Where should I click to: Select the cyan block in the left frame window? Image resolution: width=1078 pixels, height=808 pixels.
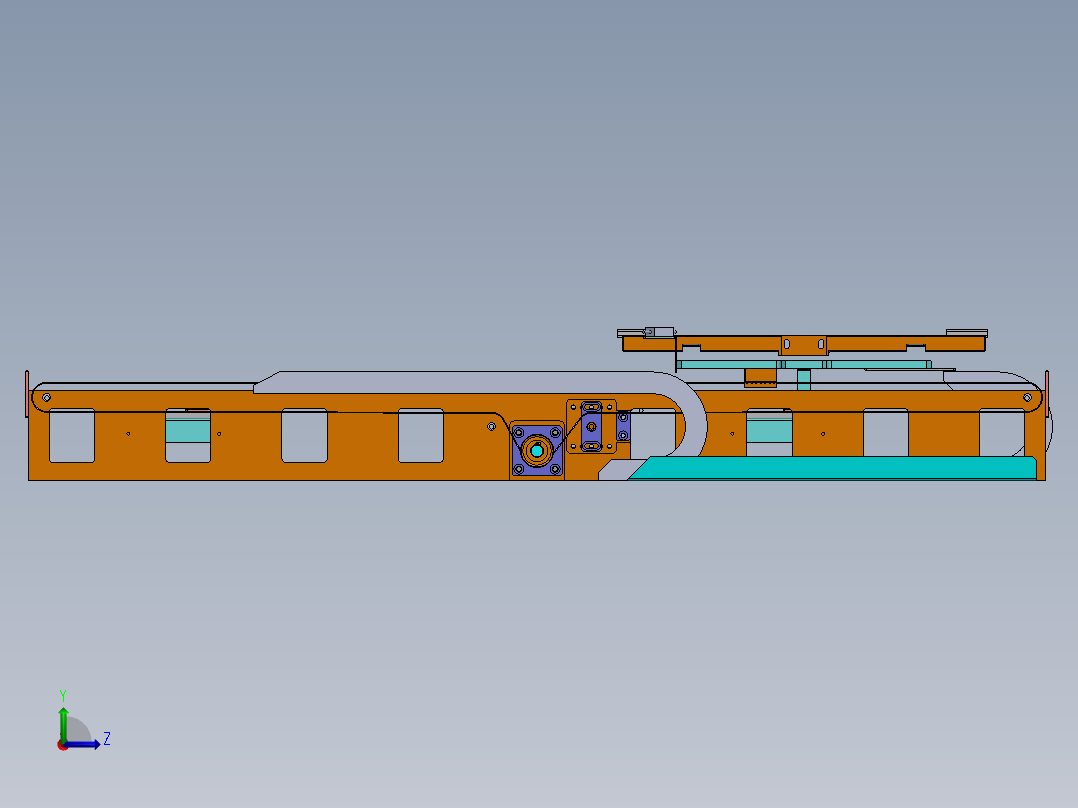click(x=188, y=430)
